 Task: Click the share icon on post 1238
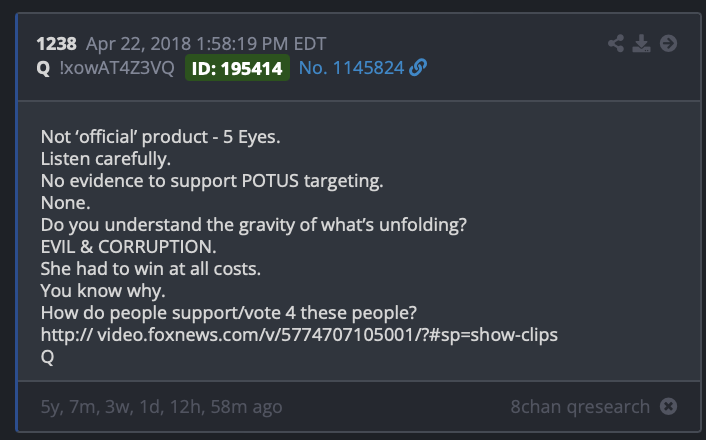(615, 44)
